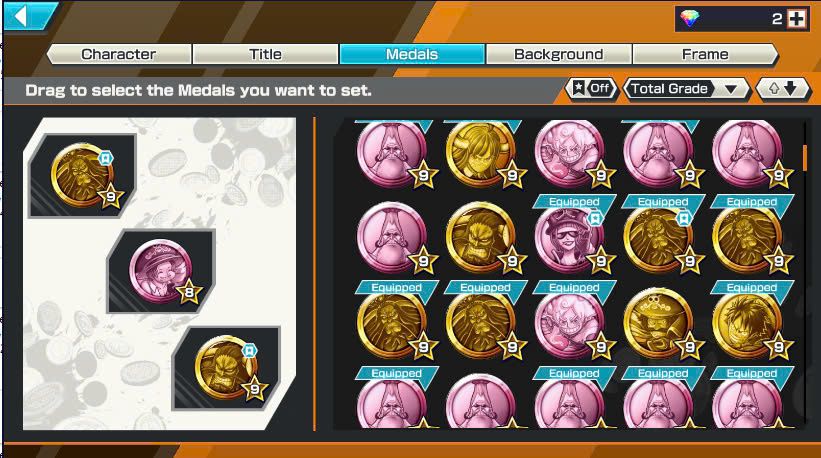Switch to the Title tab

(x=265, y=54)
